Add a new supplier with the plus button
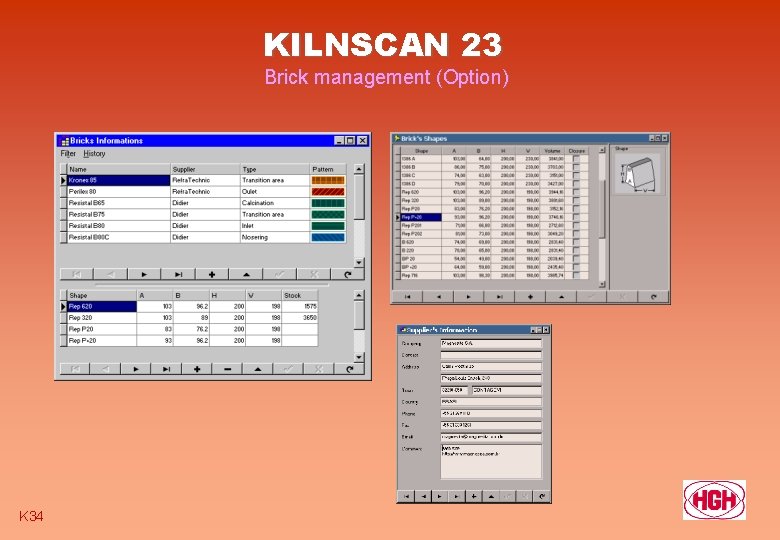This screenshot has width=780, height=540. point(474,496)
